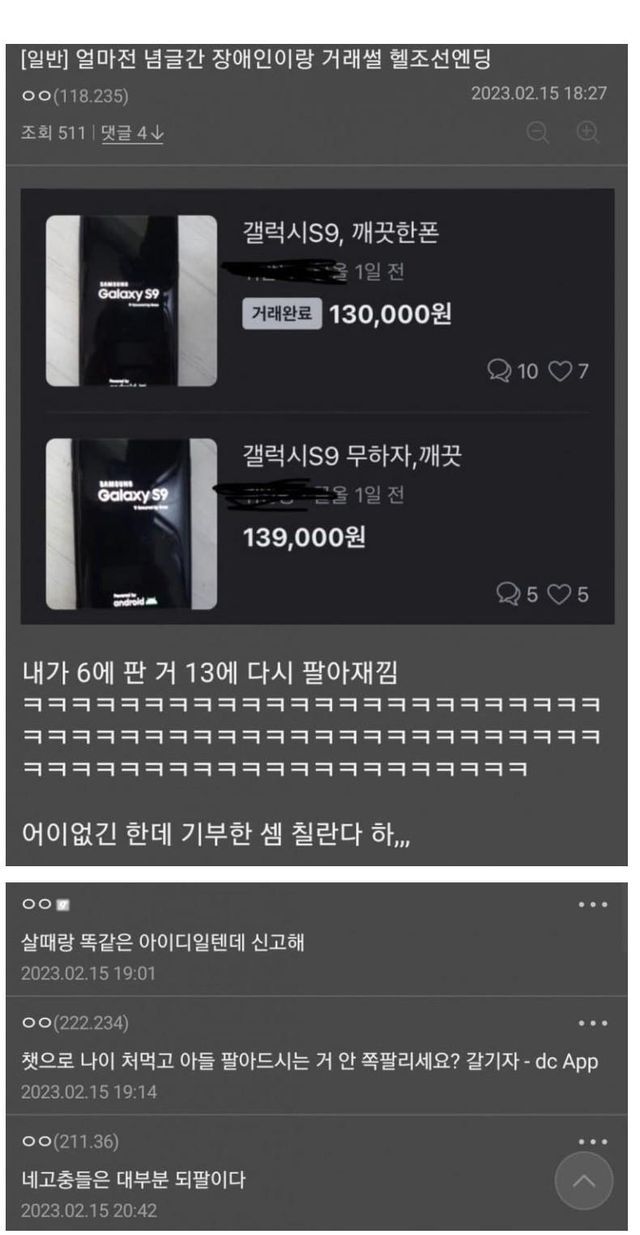Open the second Galaxy S9 listing thumbnail

click(131, 525)
